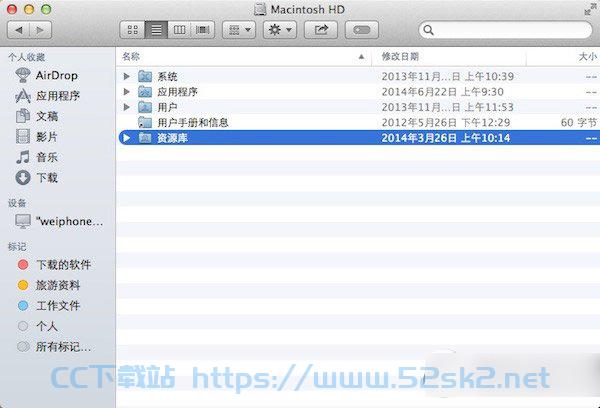This screenshot has height=408, width=600.
Task: Switch to Cover Flow view
Action: pos(203,30)
